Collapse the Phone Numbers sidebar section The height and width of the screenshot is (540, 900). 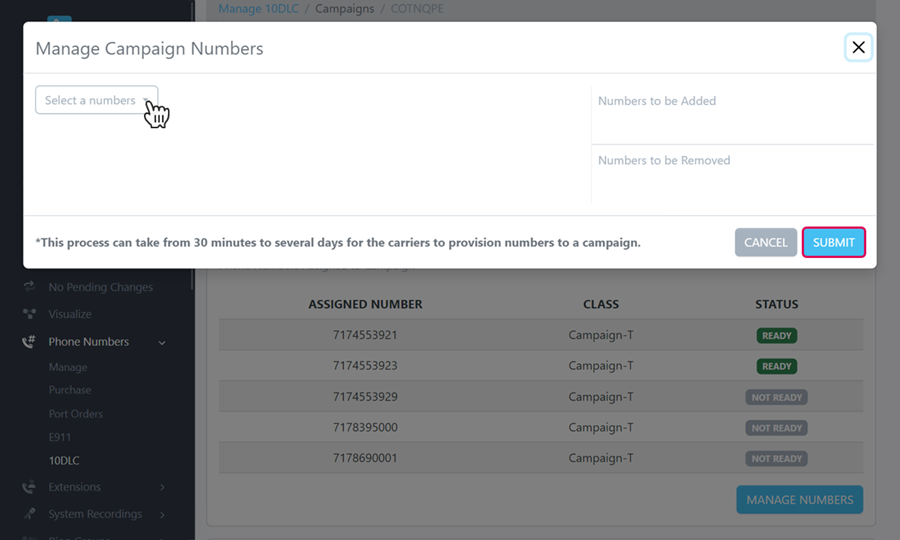pyautogui.click(x=162, y=343)
